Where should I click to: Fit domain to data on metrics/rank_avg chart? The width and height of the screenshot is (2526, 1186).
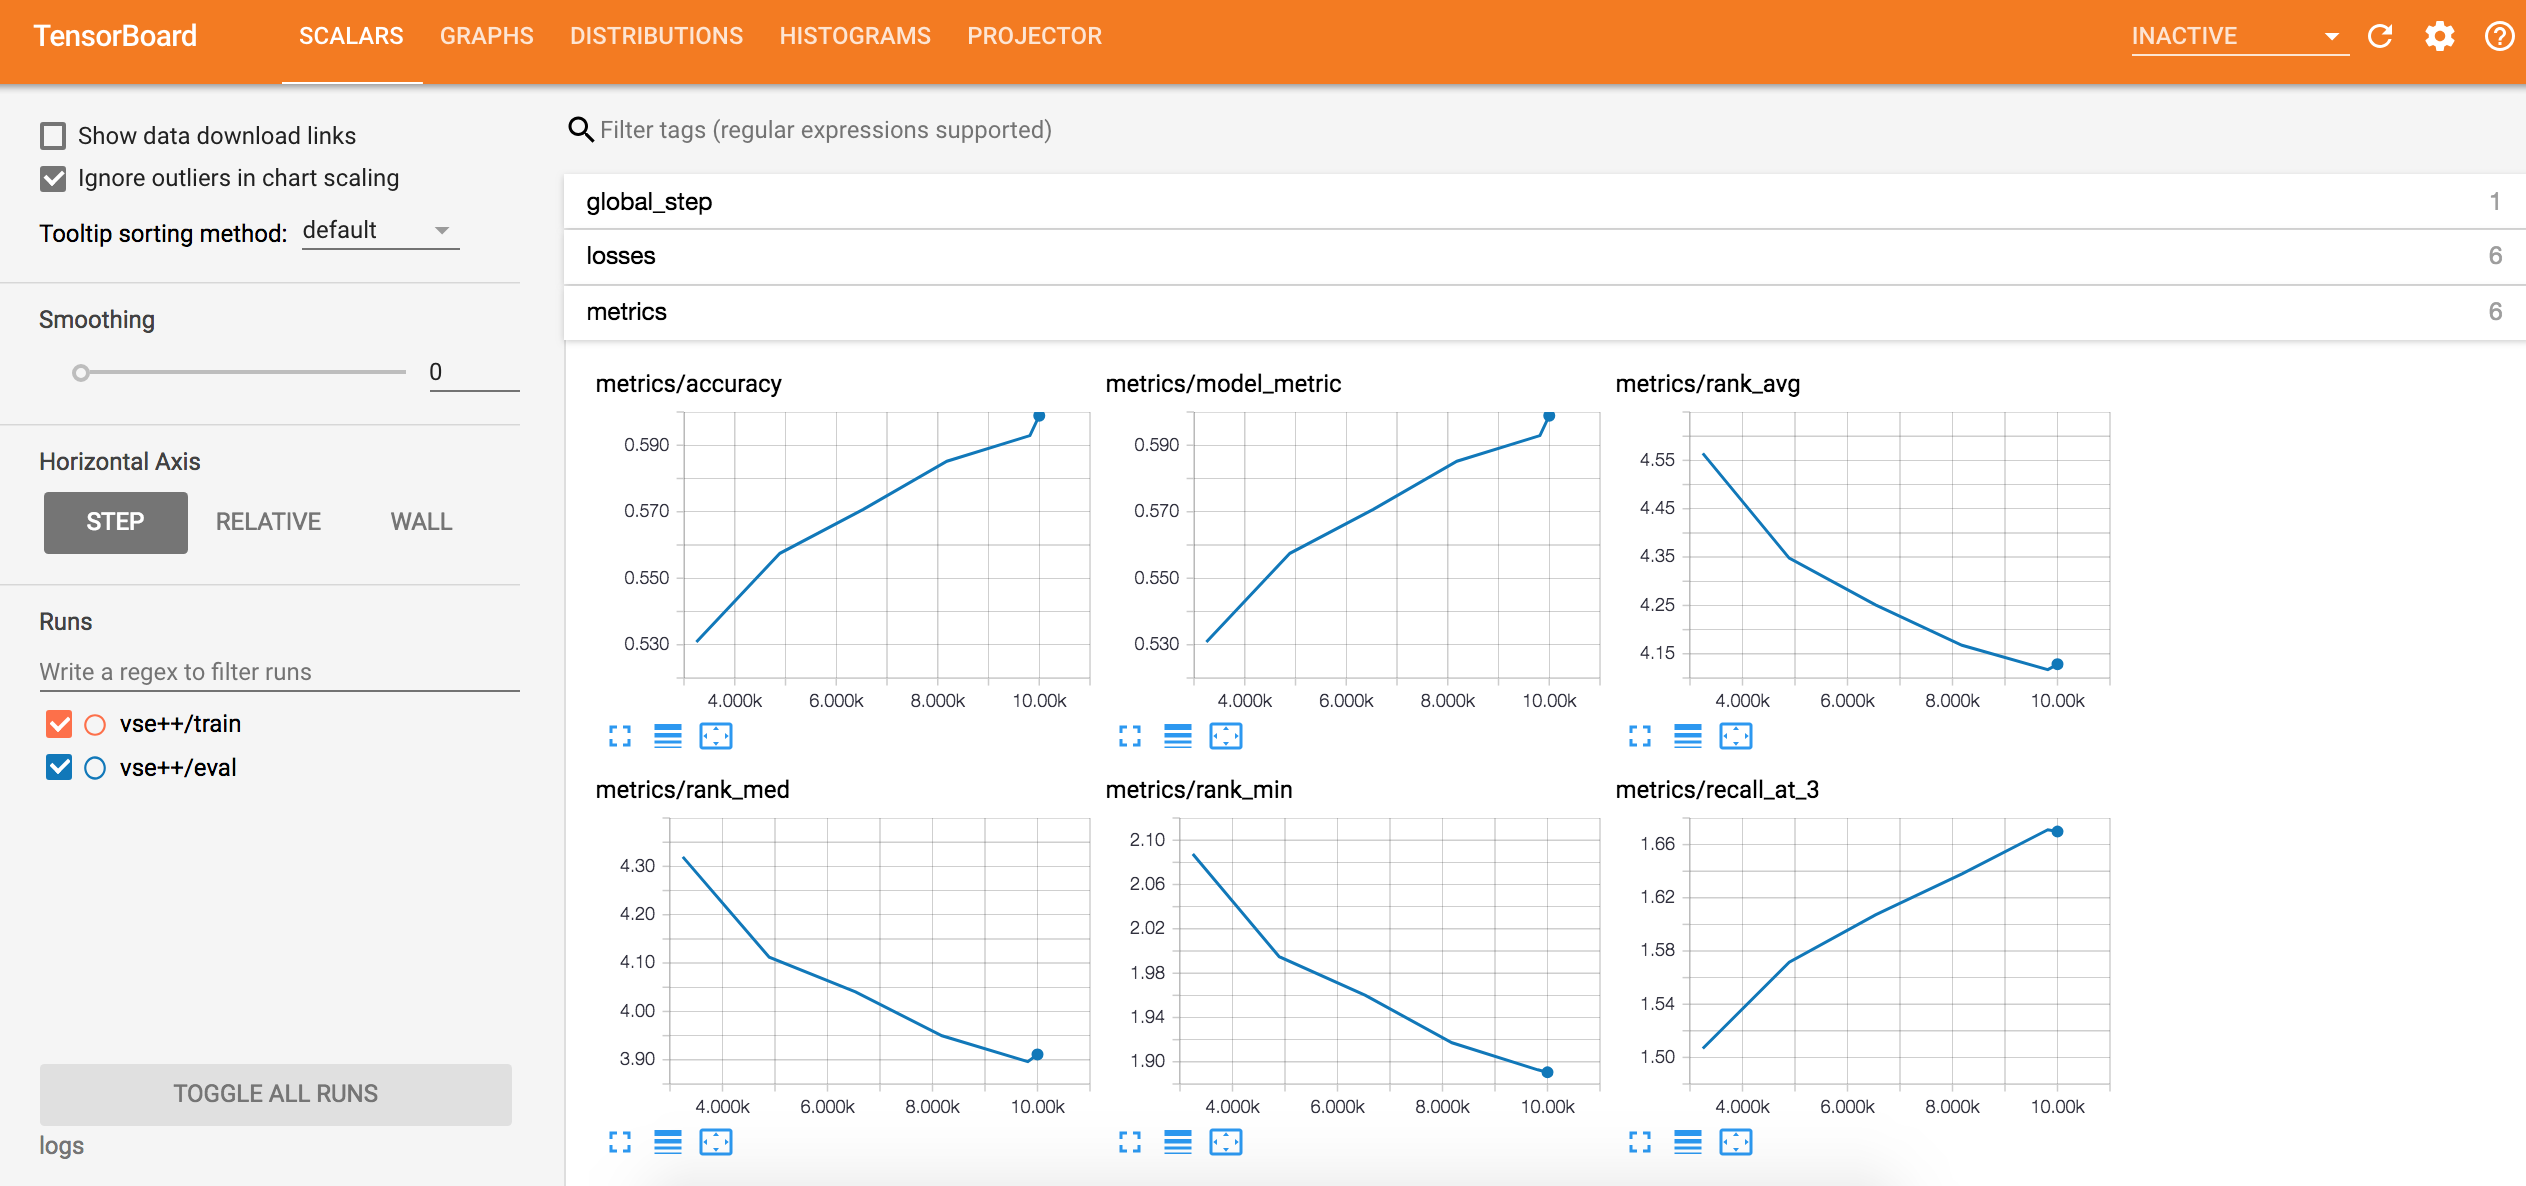click(x=1736, y=736)
